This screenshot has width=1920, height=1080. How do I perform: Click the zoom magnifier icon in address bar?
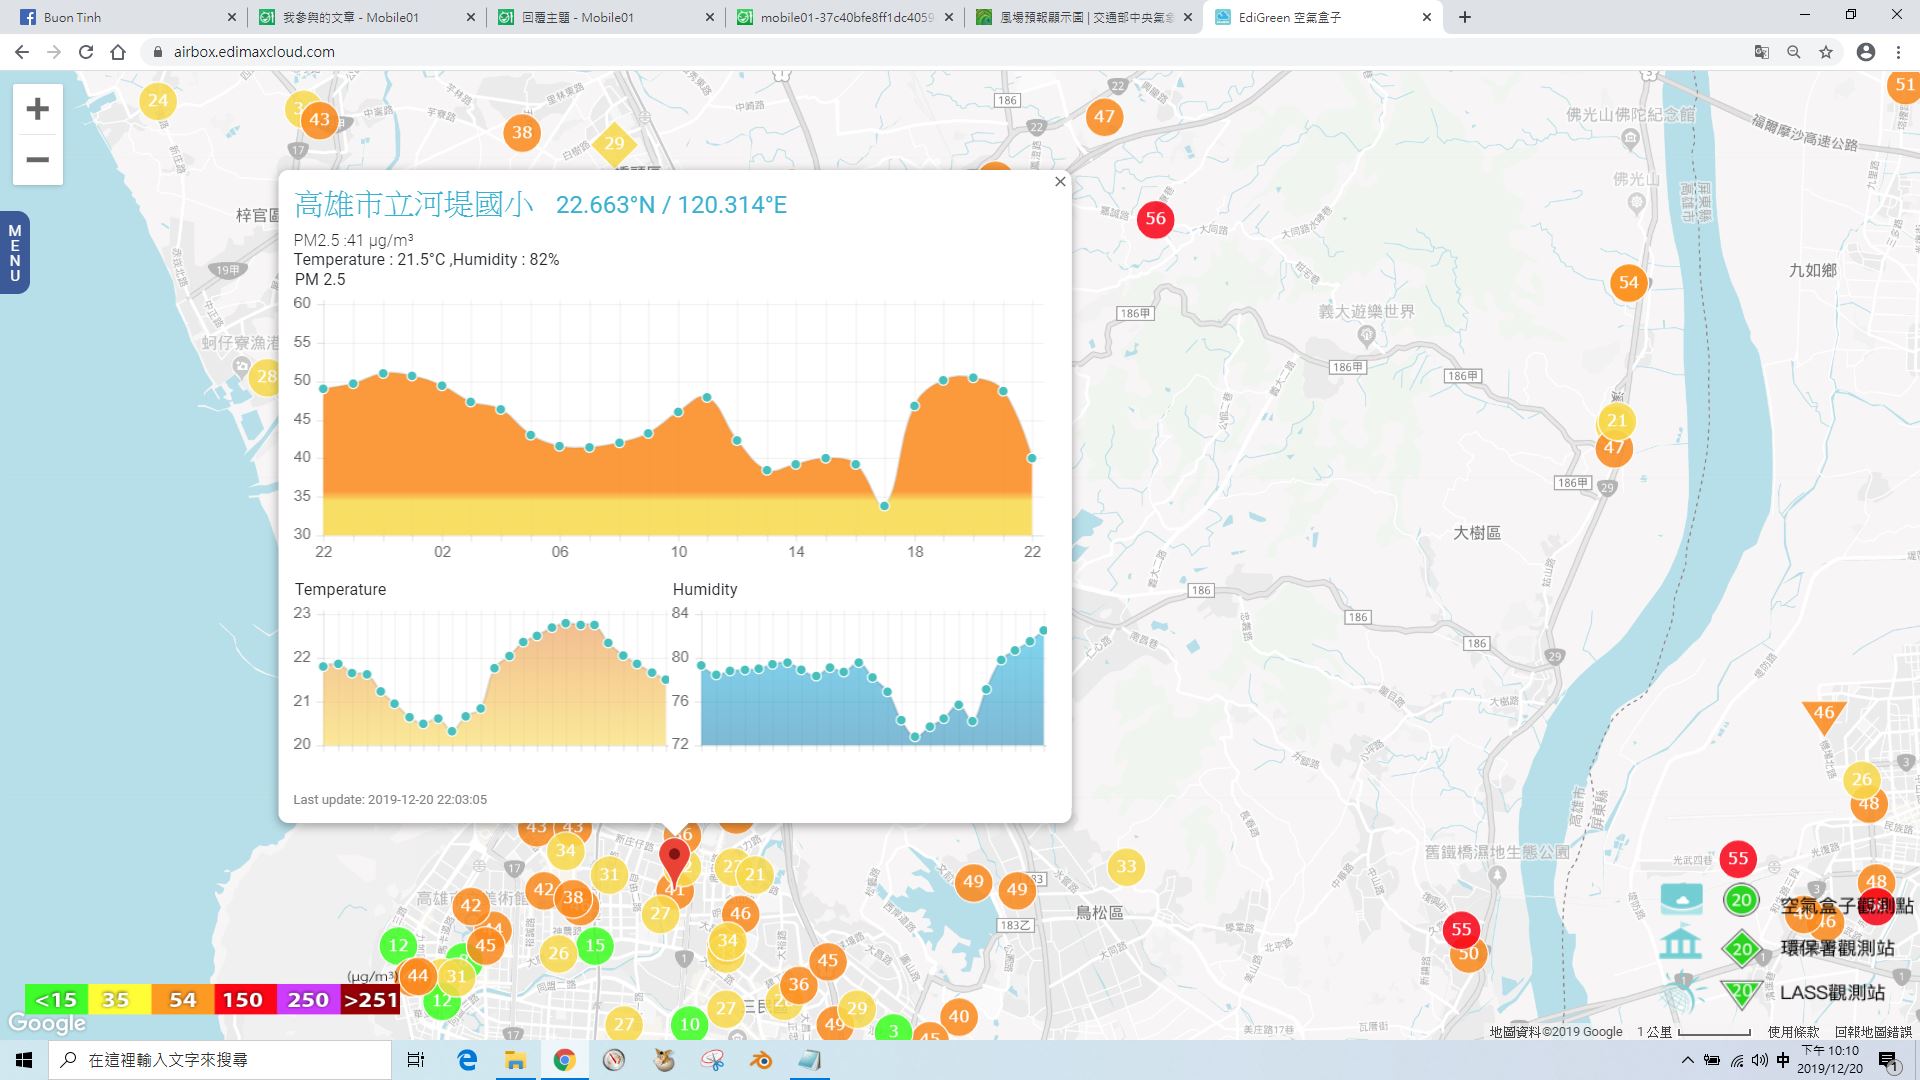pyautogui.click(x=1794, y=52)
